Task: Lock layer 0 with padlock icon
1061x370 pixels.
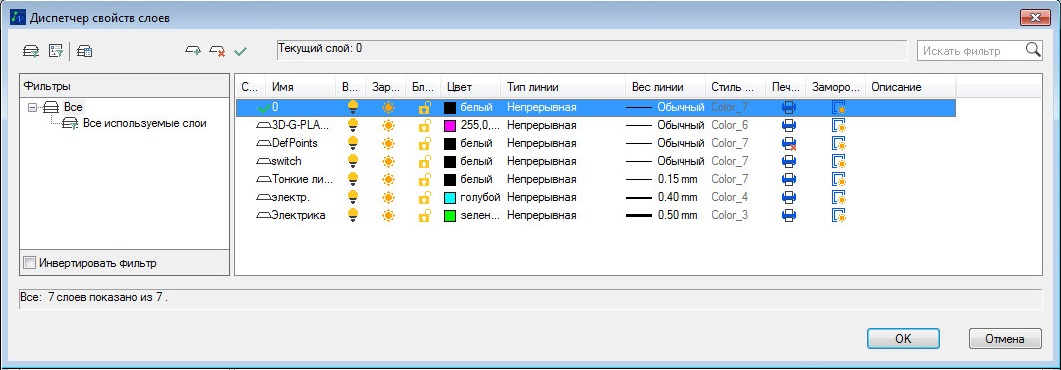Action: click(x=425, y=107)
